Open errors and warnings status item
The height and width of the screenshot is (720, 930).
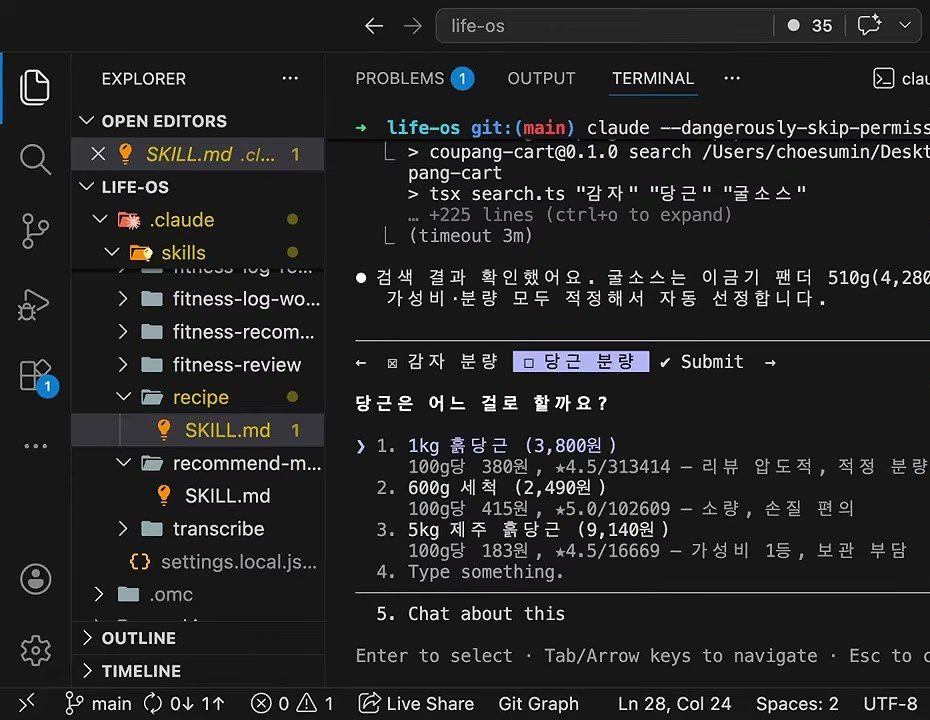pyautogui.click(x=292, y=704)
